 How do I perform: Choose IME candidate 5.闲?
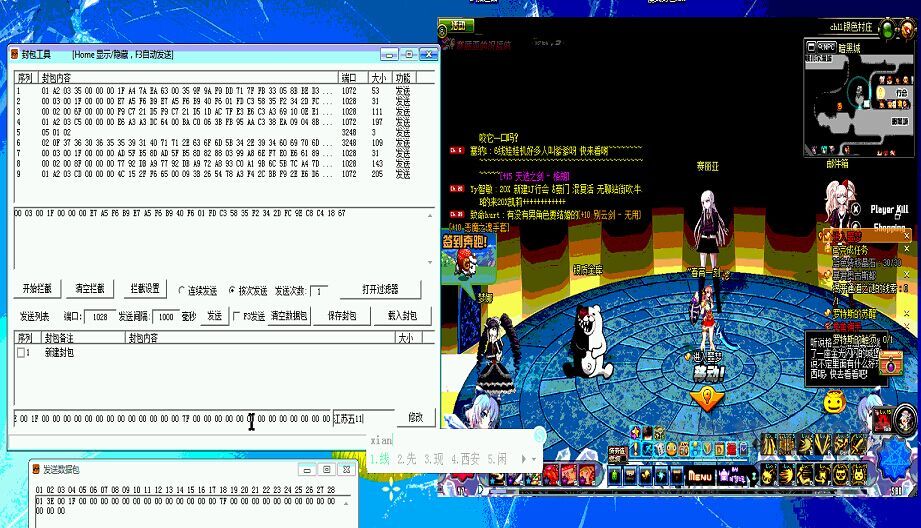497,459
